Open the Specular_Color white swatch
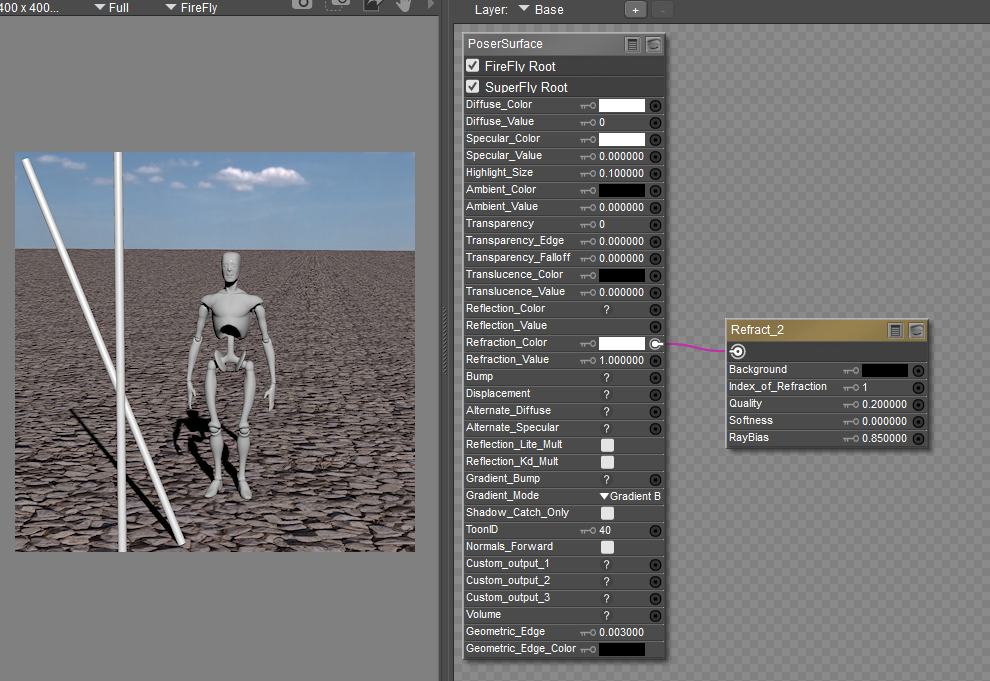Image resolution: width=990 pixels, height=681 pixels. pyautogui.click(x=621, y=139)
